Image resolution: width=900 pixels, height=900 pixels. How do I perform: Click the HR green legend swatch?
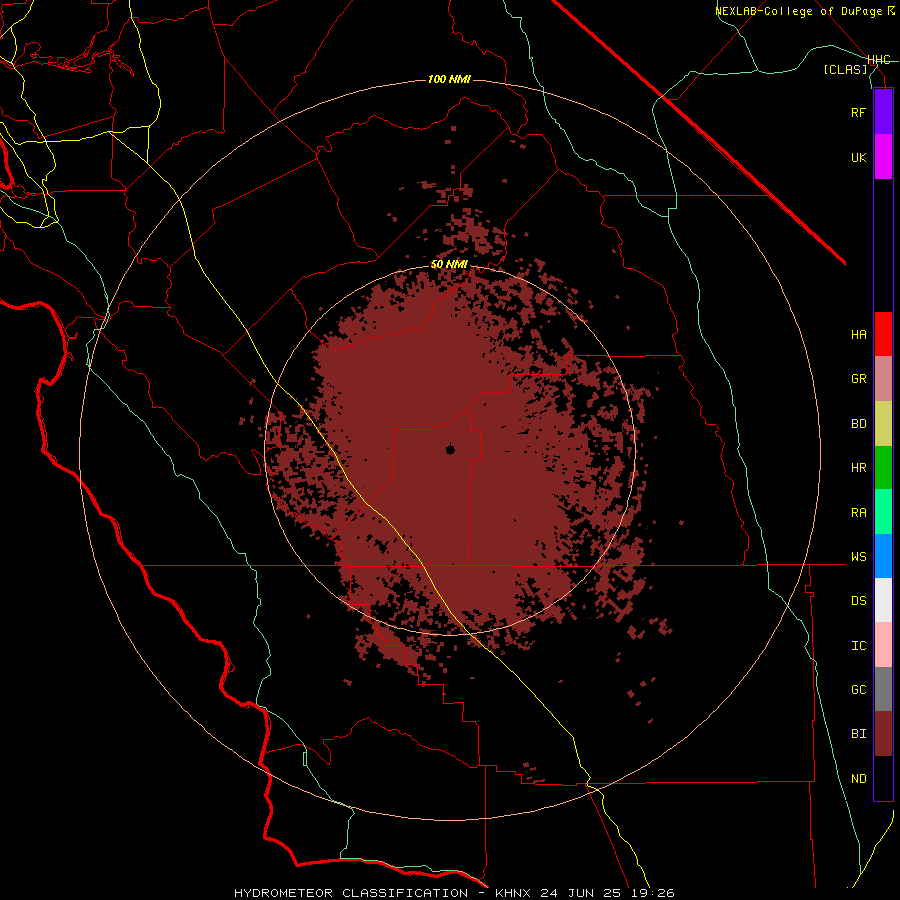coord(883,468)
